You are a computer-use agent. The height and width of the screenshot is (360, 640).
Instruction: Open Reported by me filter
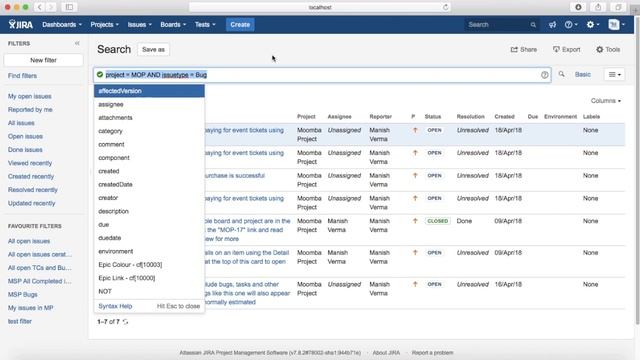coord(30,110)
